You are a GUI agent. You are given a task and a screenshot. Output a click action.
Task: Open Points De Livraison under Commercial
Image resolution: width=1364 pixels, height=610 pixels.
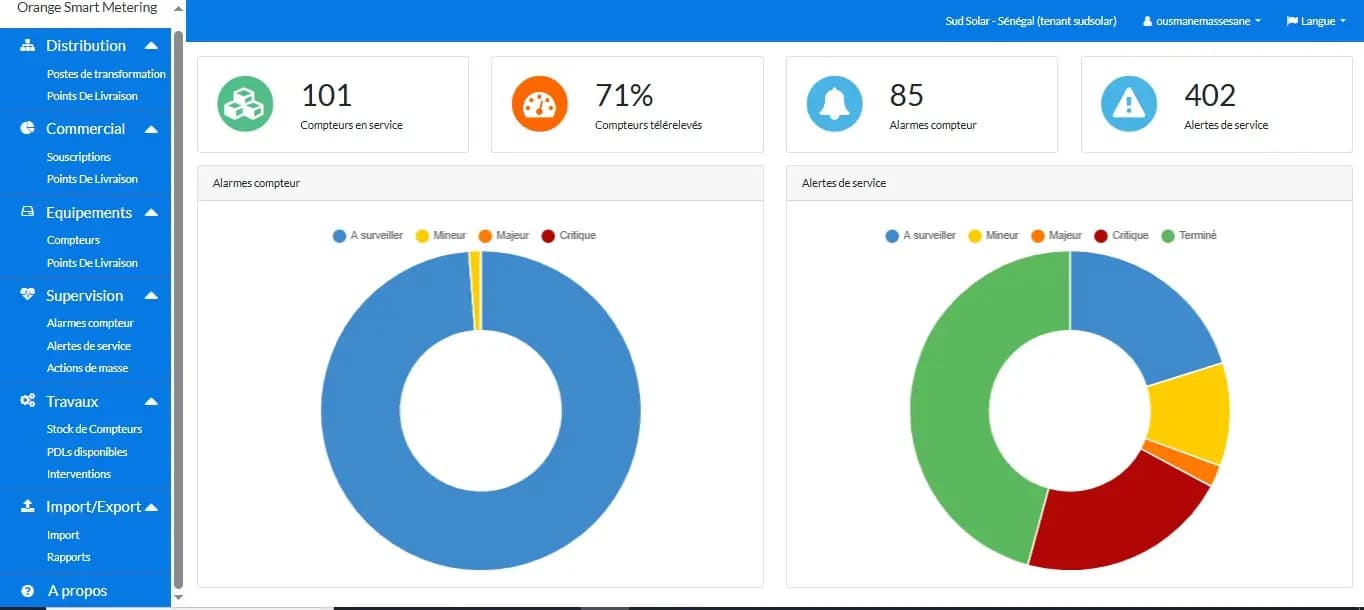coord(92,179)
